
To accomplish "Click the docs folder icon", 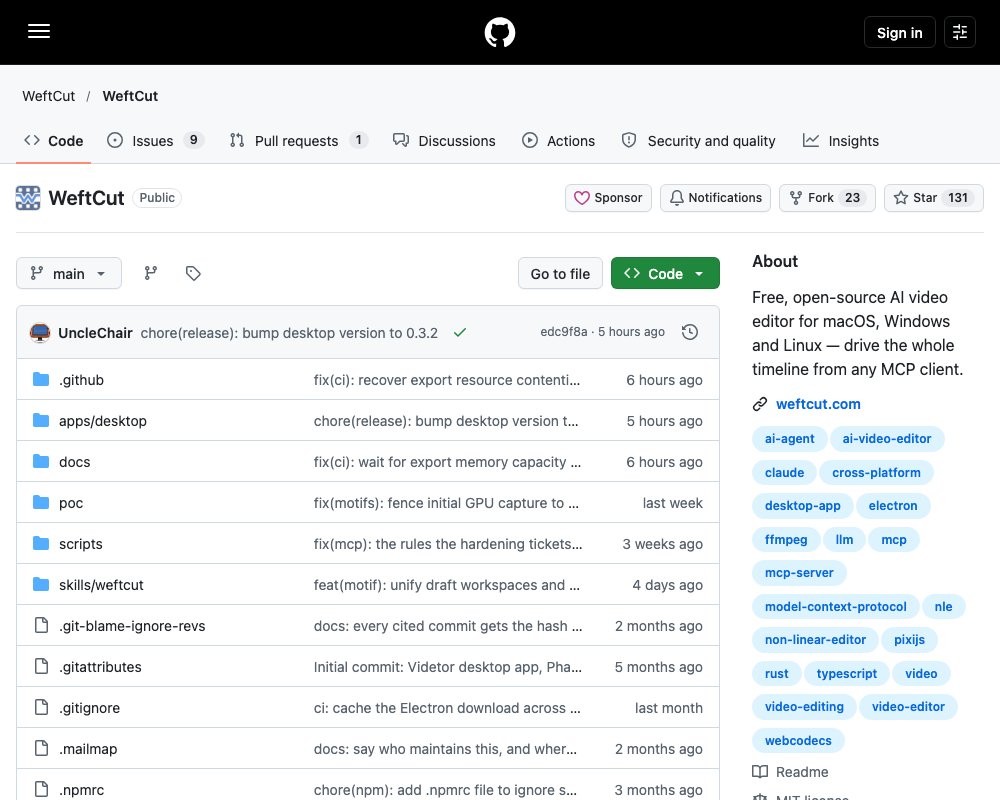I will [x=41, y=461].
